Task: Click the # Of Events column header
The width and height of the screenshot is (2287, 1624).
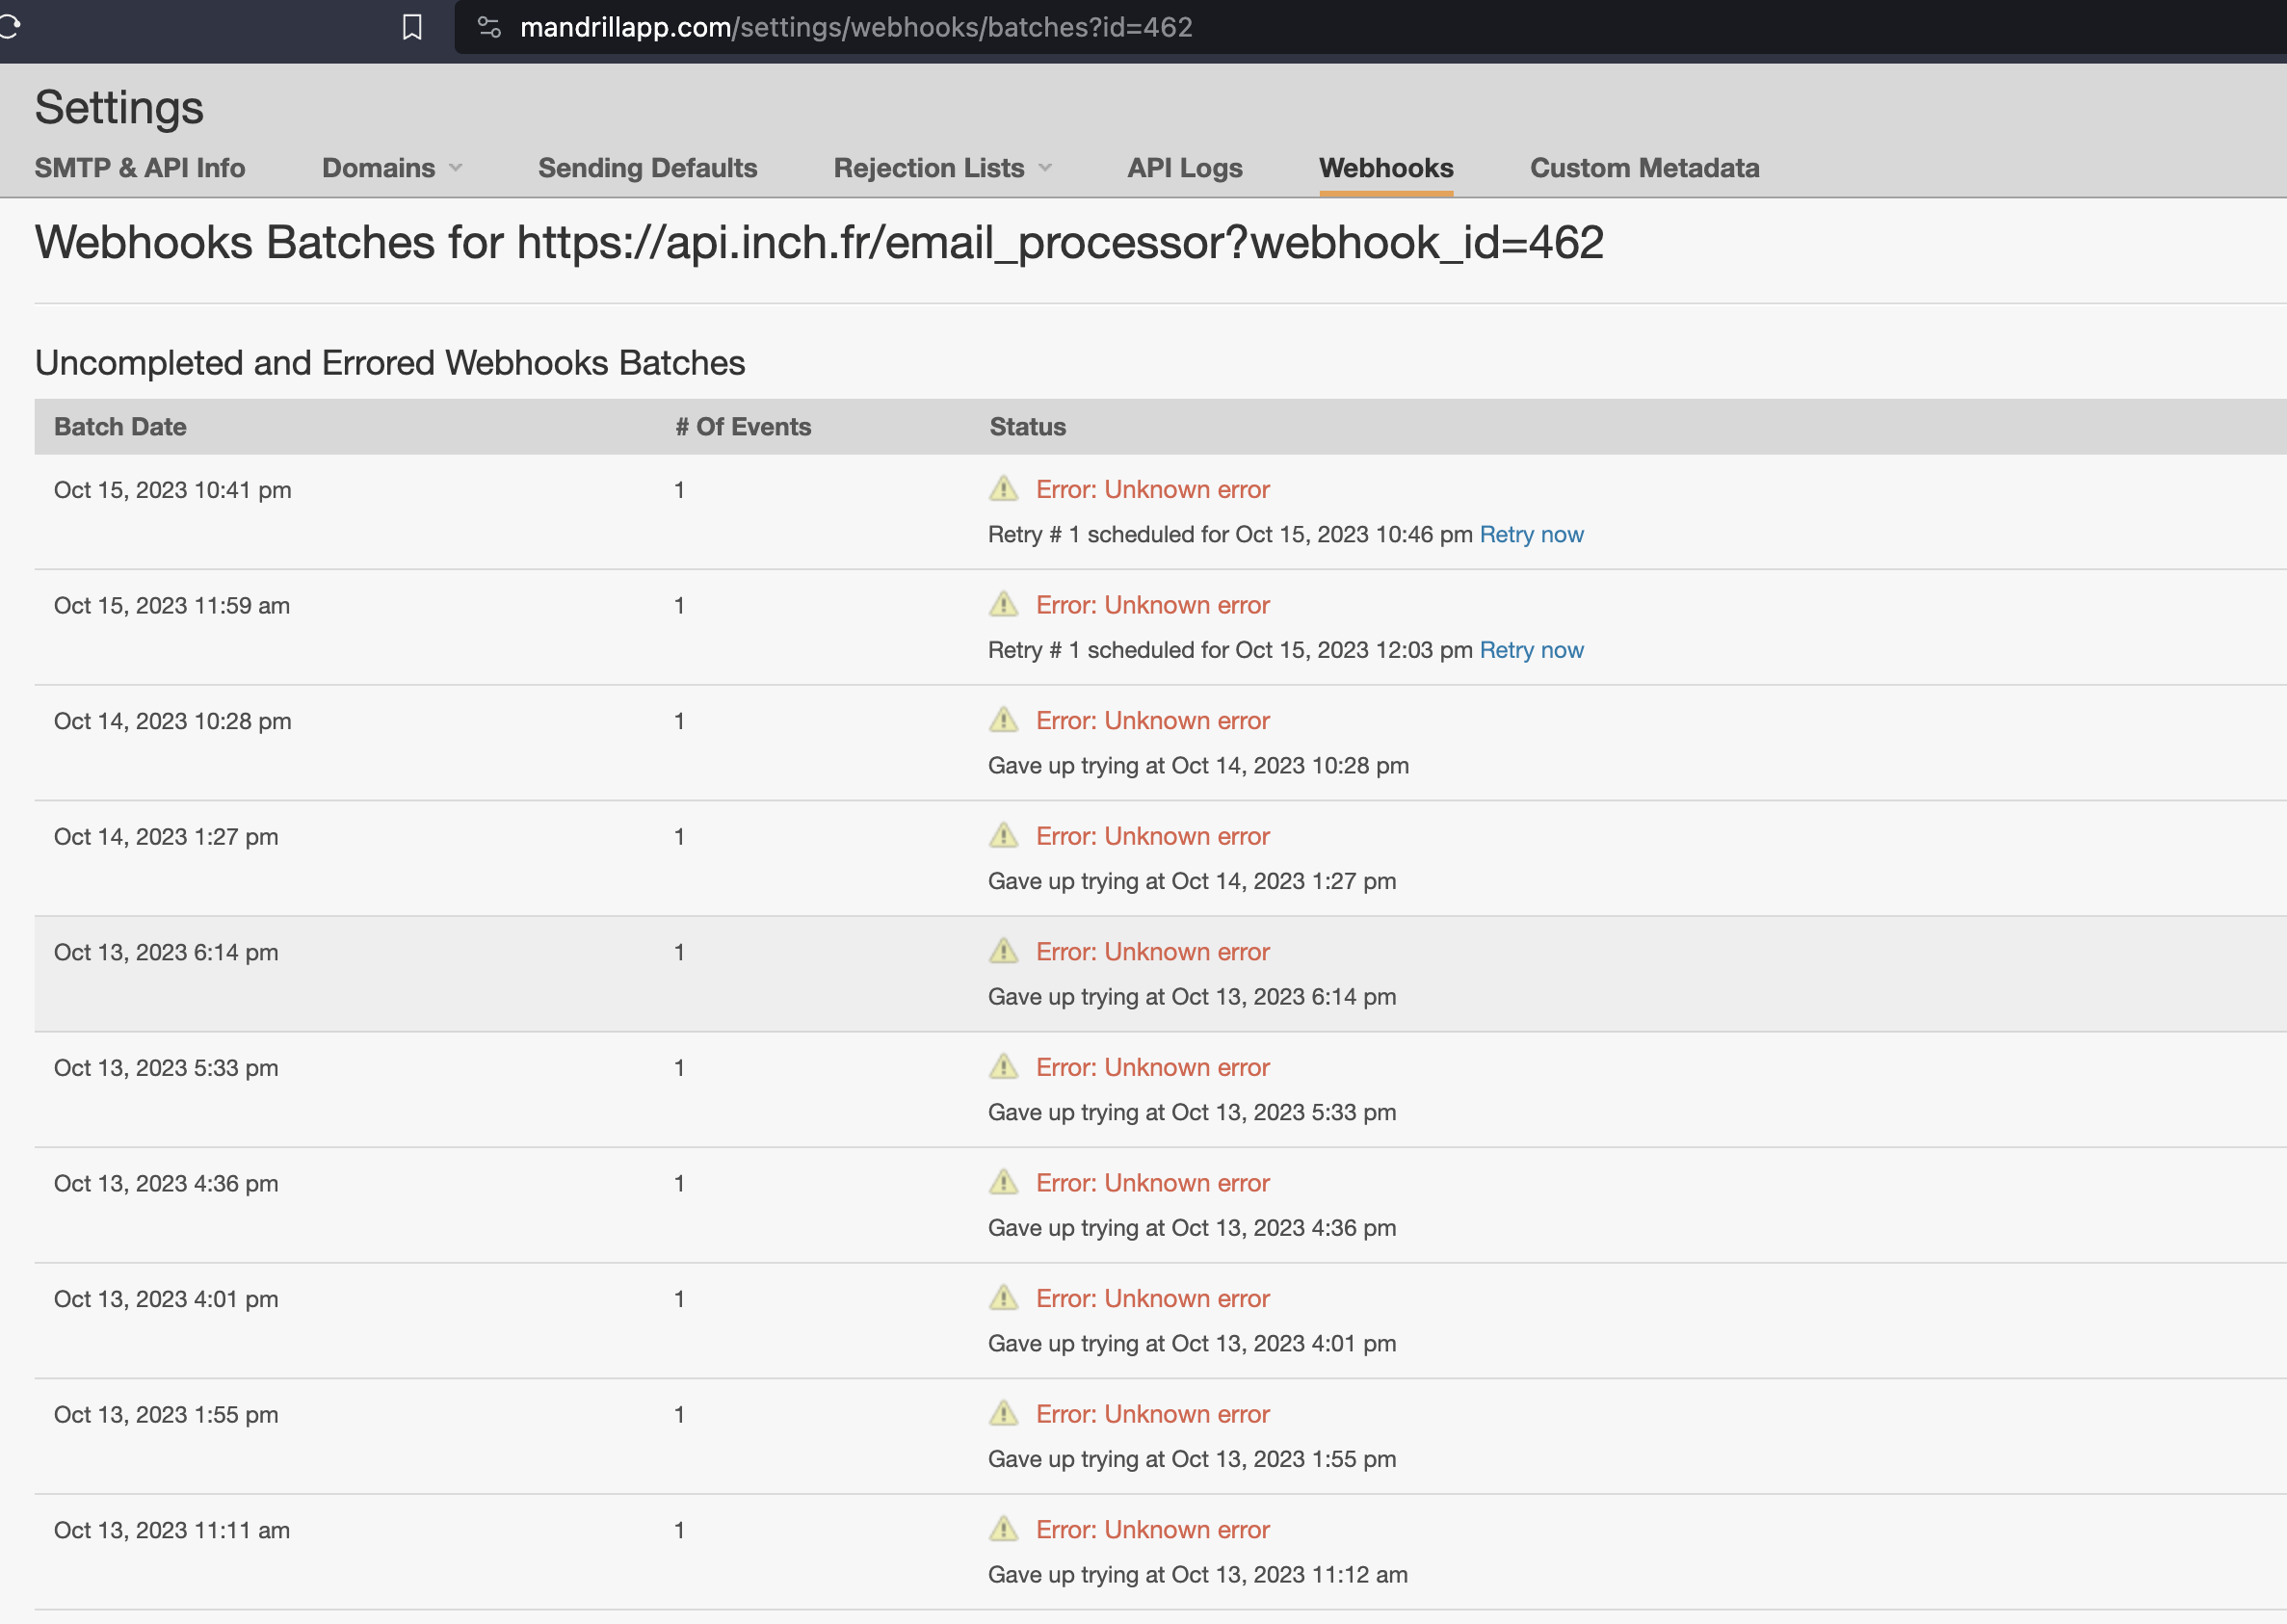Action: coord(743,427)
